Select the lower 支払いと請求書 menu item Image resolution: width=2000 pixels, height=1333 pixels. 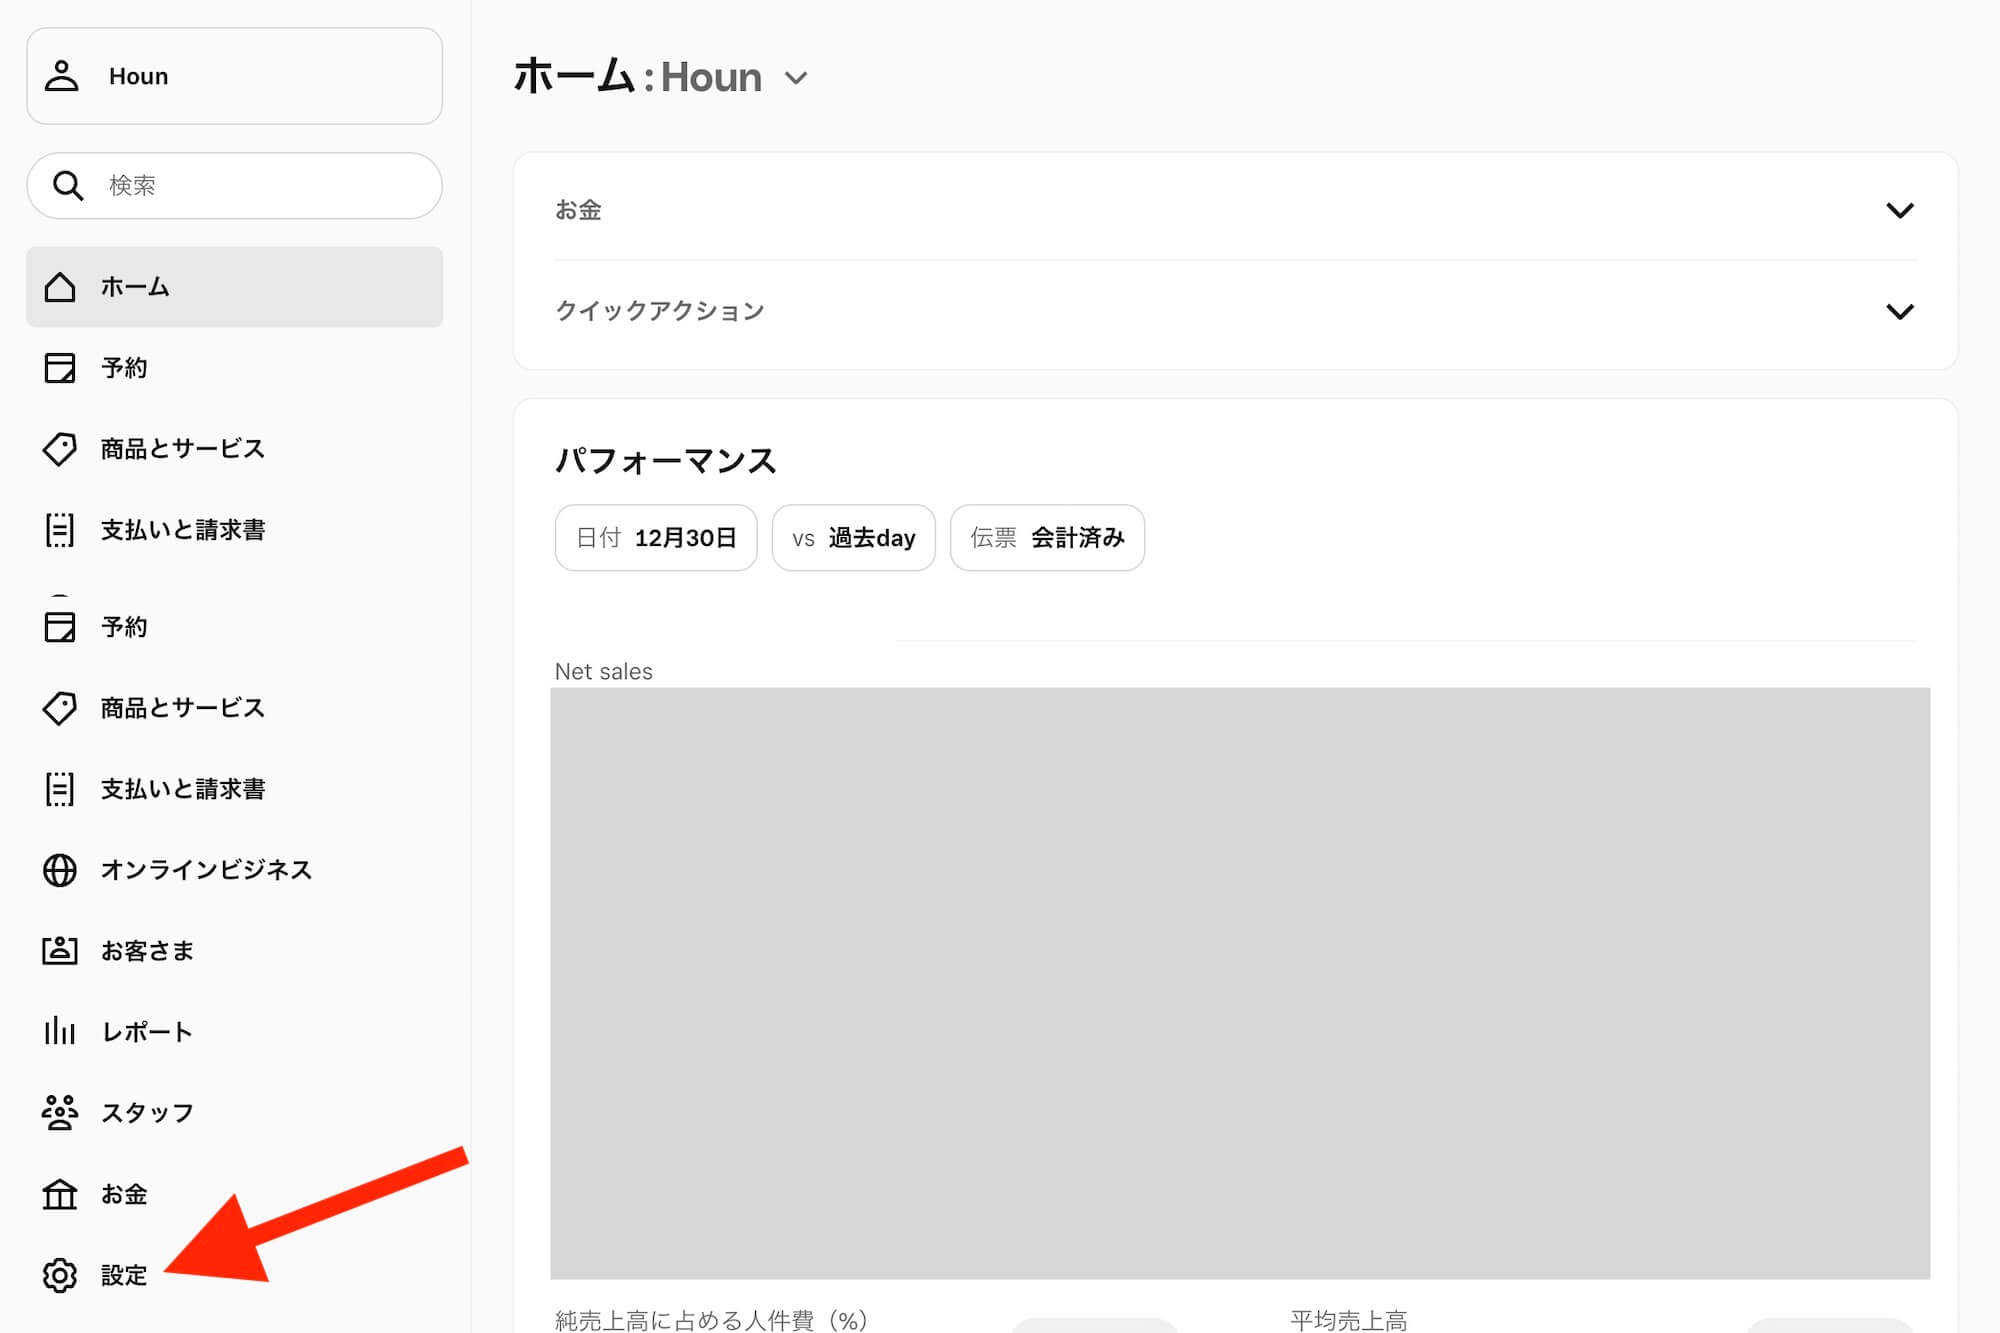[x=182, y=789]
